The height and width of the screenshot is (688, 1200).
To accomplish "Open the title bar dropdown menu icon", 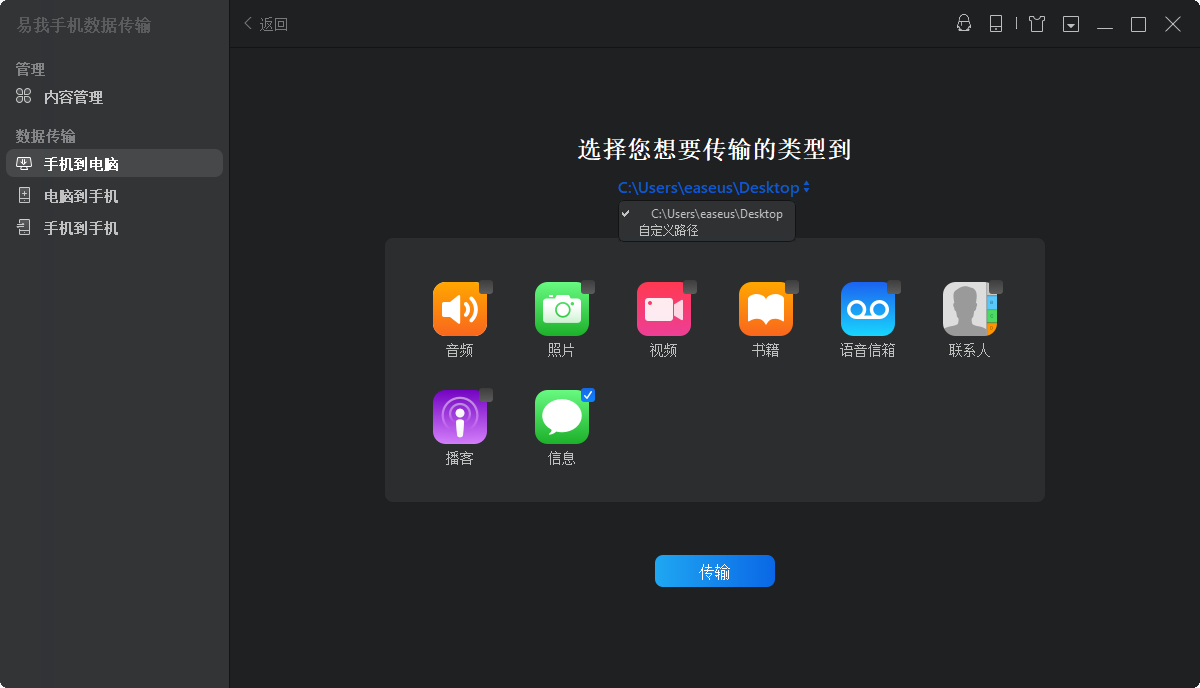I will tap(1071, 24).
